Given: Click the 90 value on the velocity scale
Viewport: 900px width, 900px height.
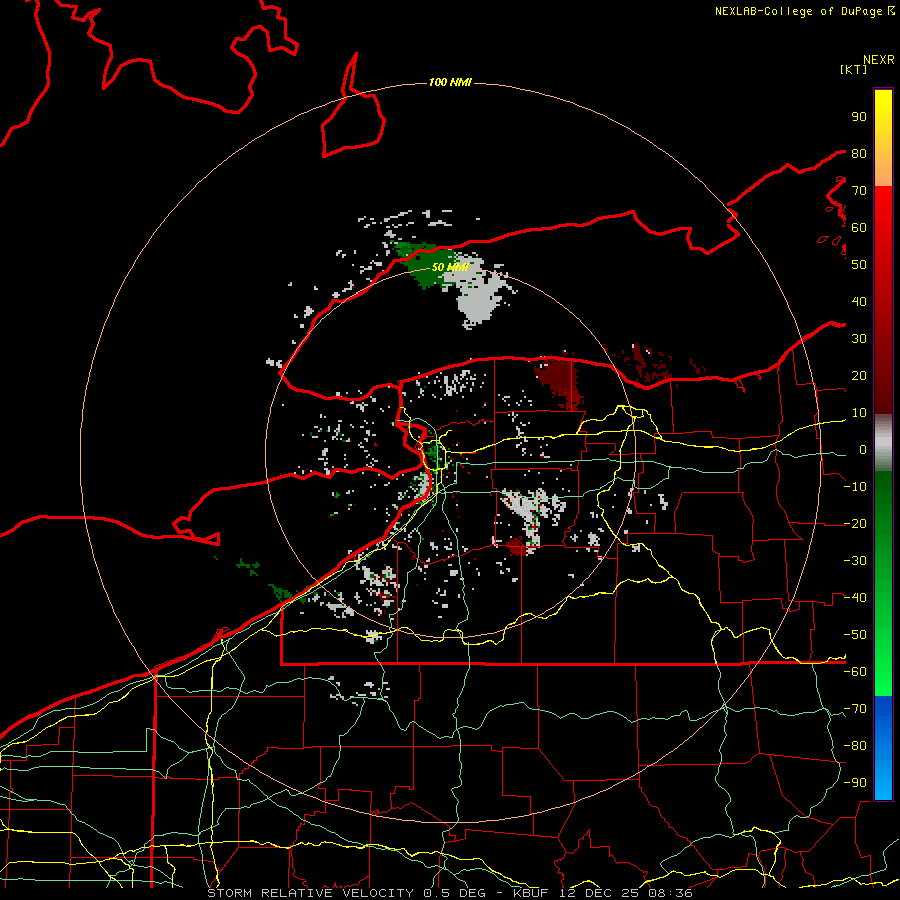Looking at the screenshot, I should pyautogui.click(x=859, y=117).
